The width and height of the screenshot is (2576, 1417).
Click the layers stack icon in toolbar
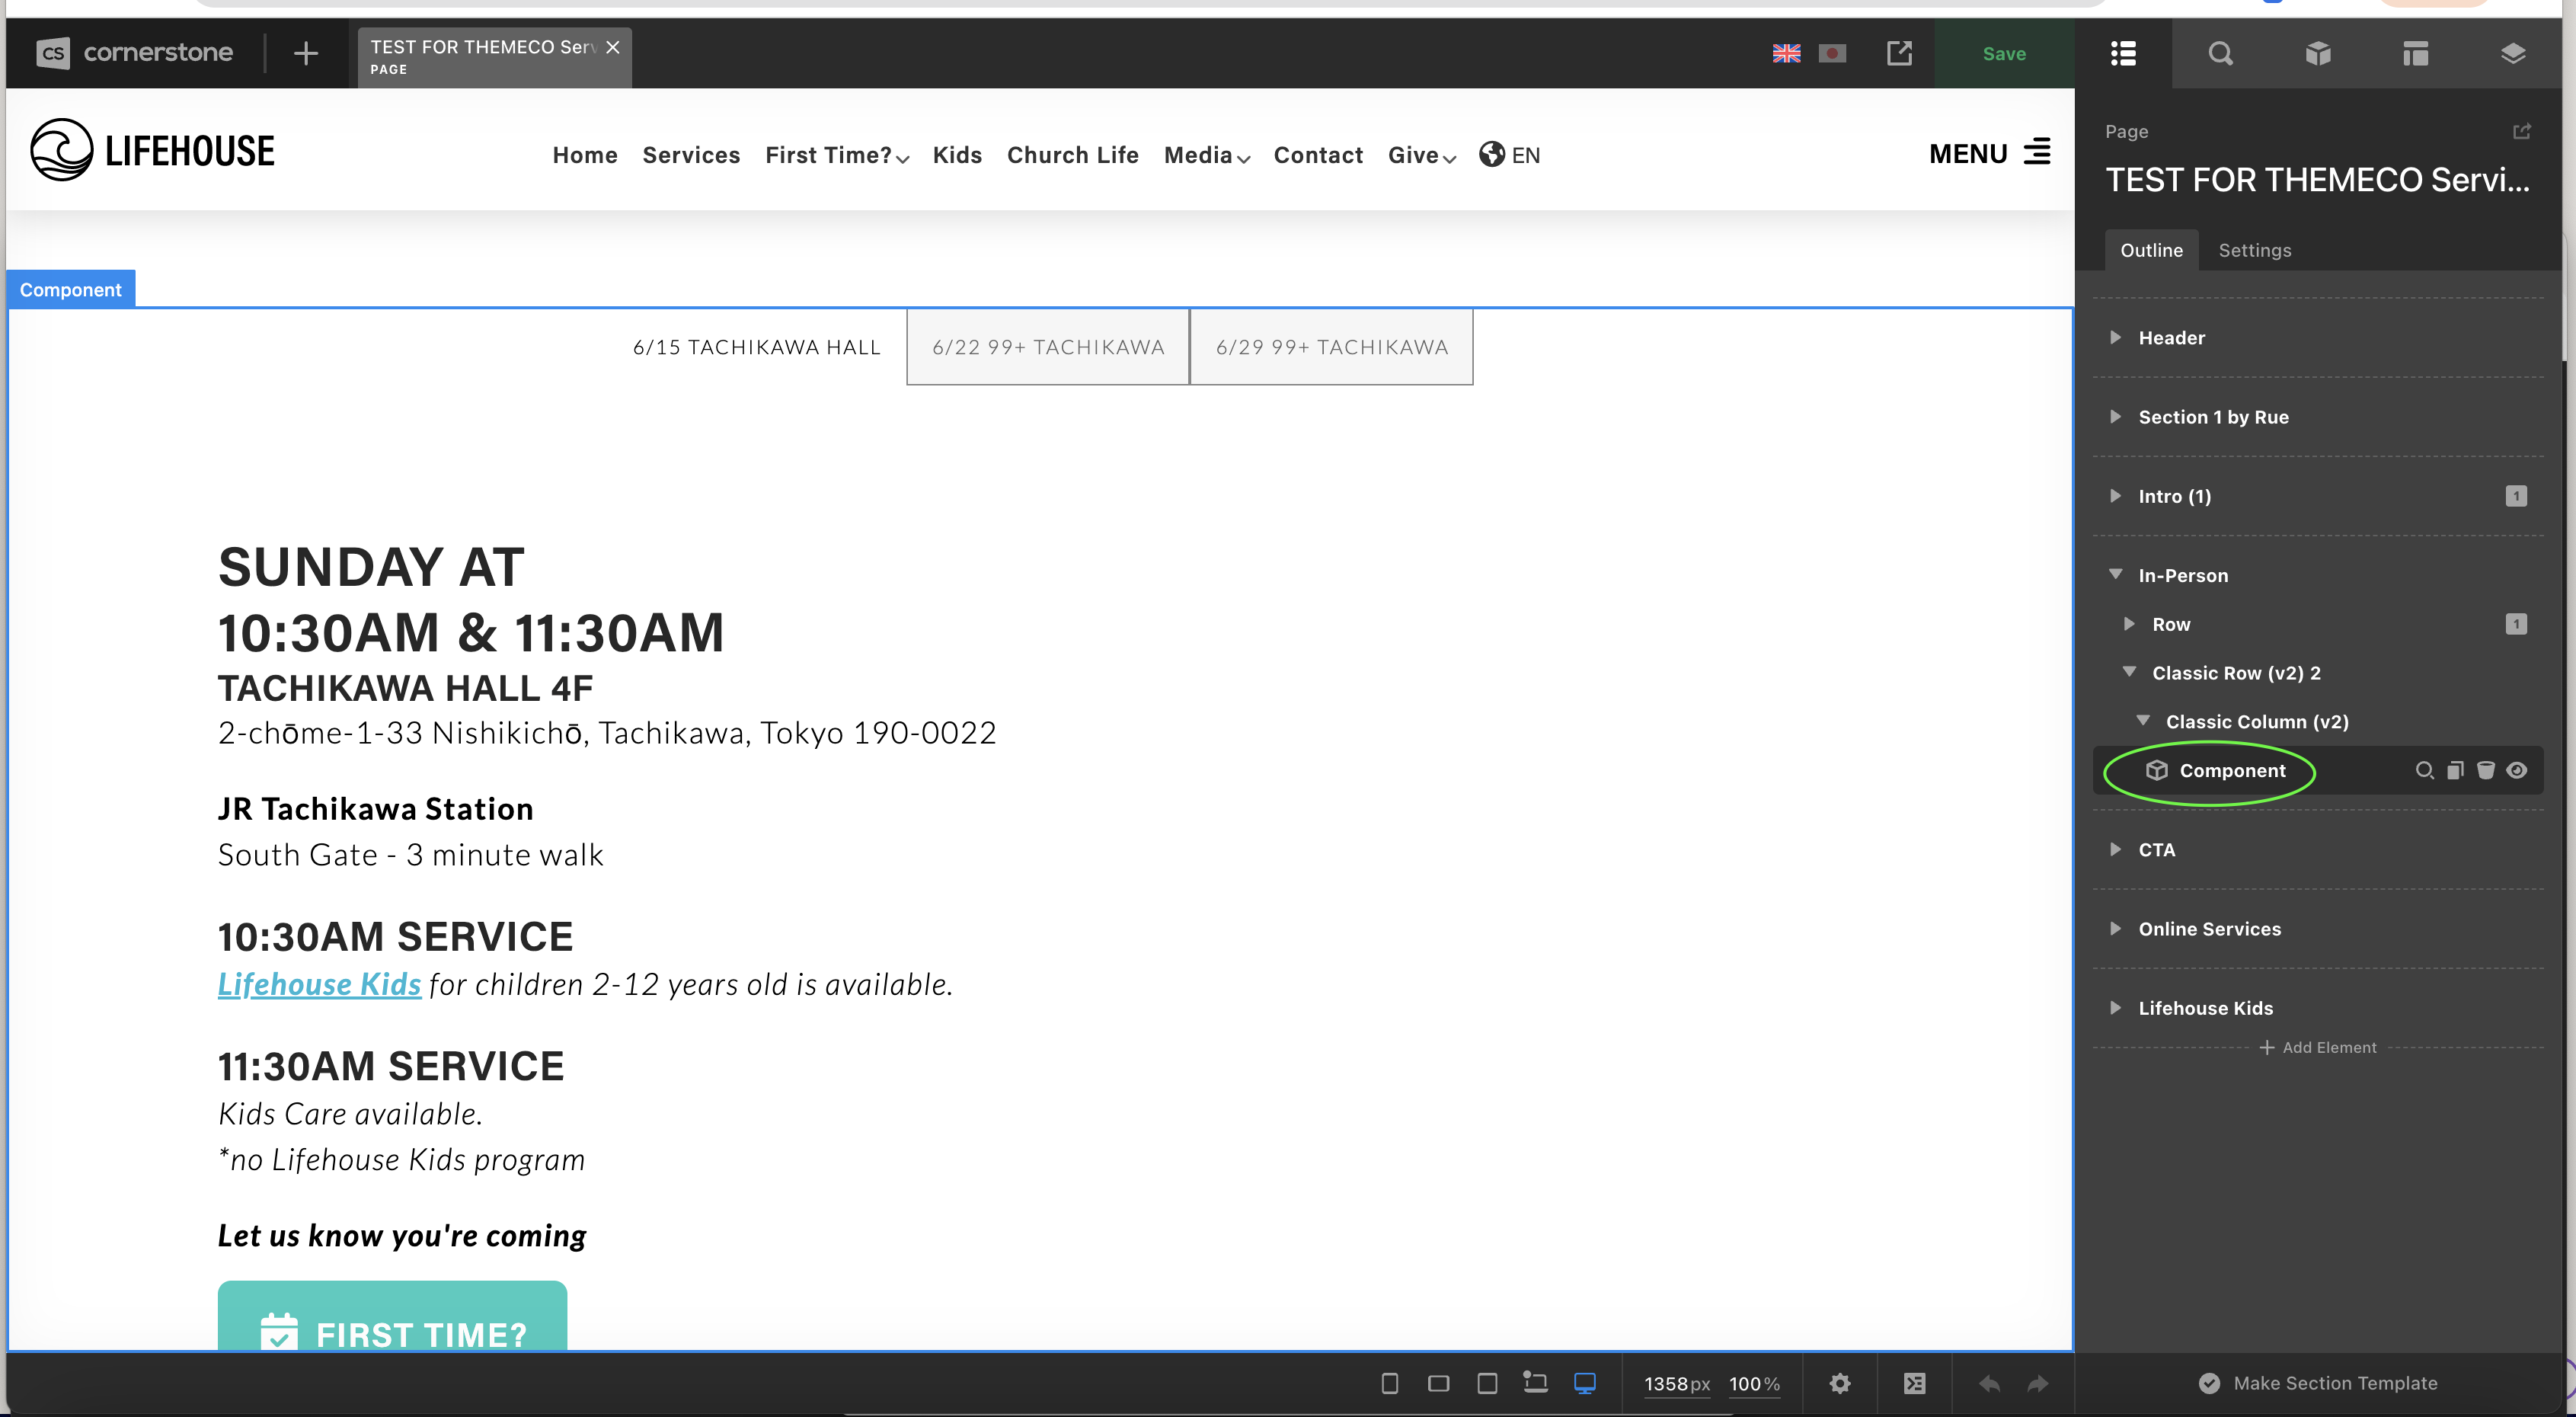(2512, 53)
